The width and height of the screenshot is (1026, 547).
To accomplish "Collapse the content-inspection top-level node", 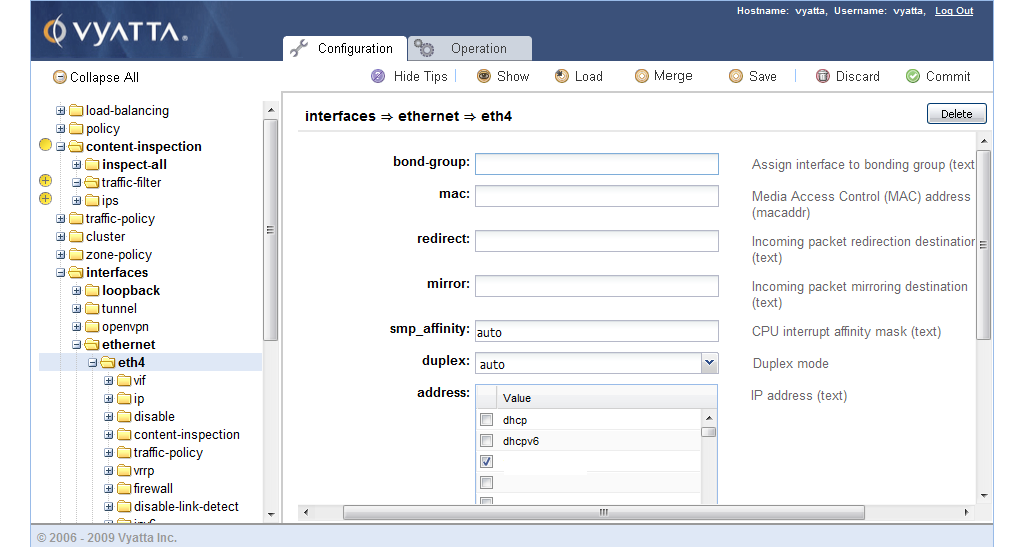I will [x=60, y=147].
